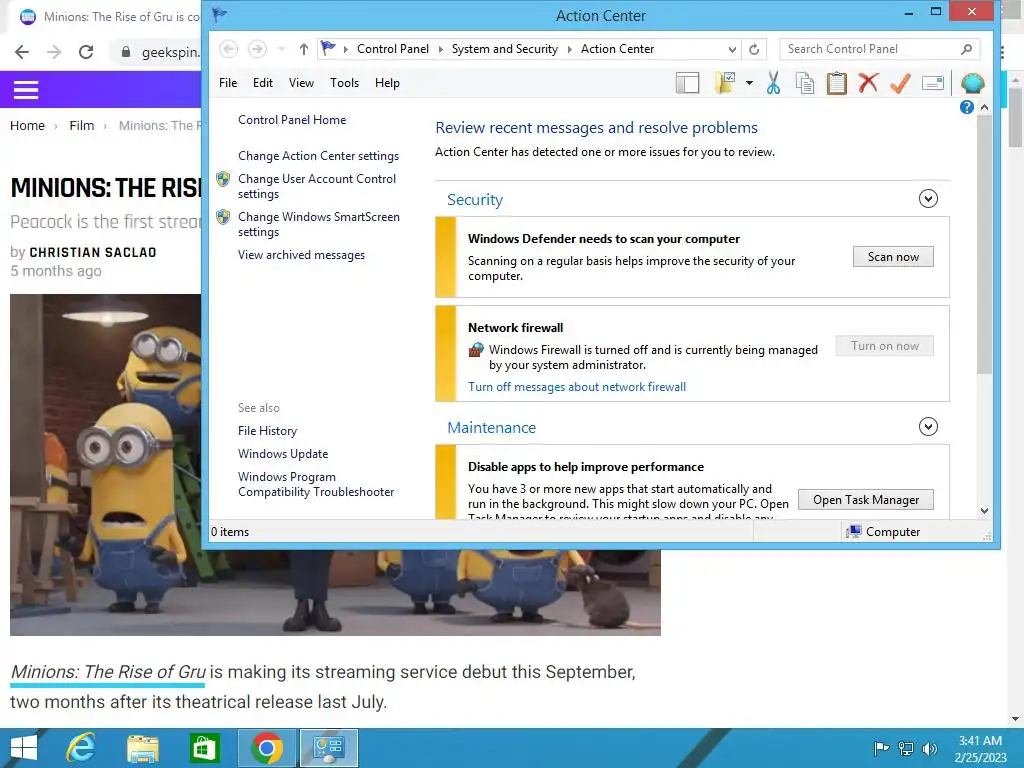The height and width of the screenshot is (768, 1024).
Task: Click the Back arrow in Action Center
Action: (x=228, y=49)
